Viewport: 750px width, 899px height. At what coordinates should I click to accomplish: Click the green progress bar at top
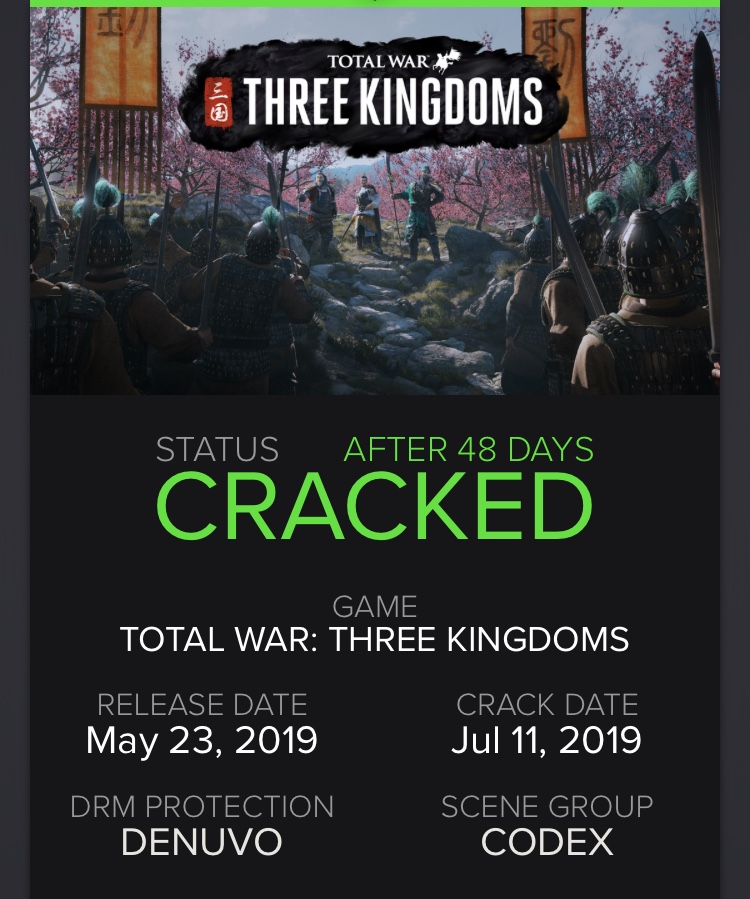tap(375, 3)
